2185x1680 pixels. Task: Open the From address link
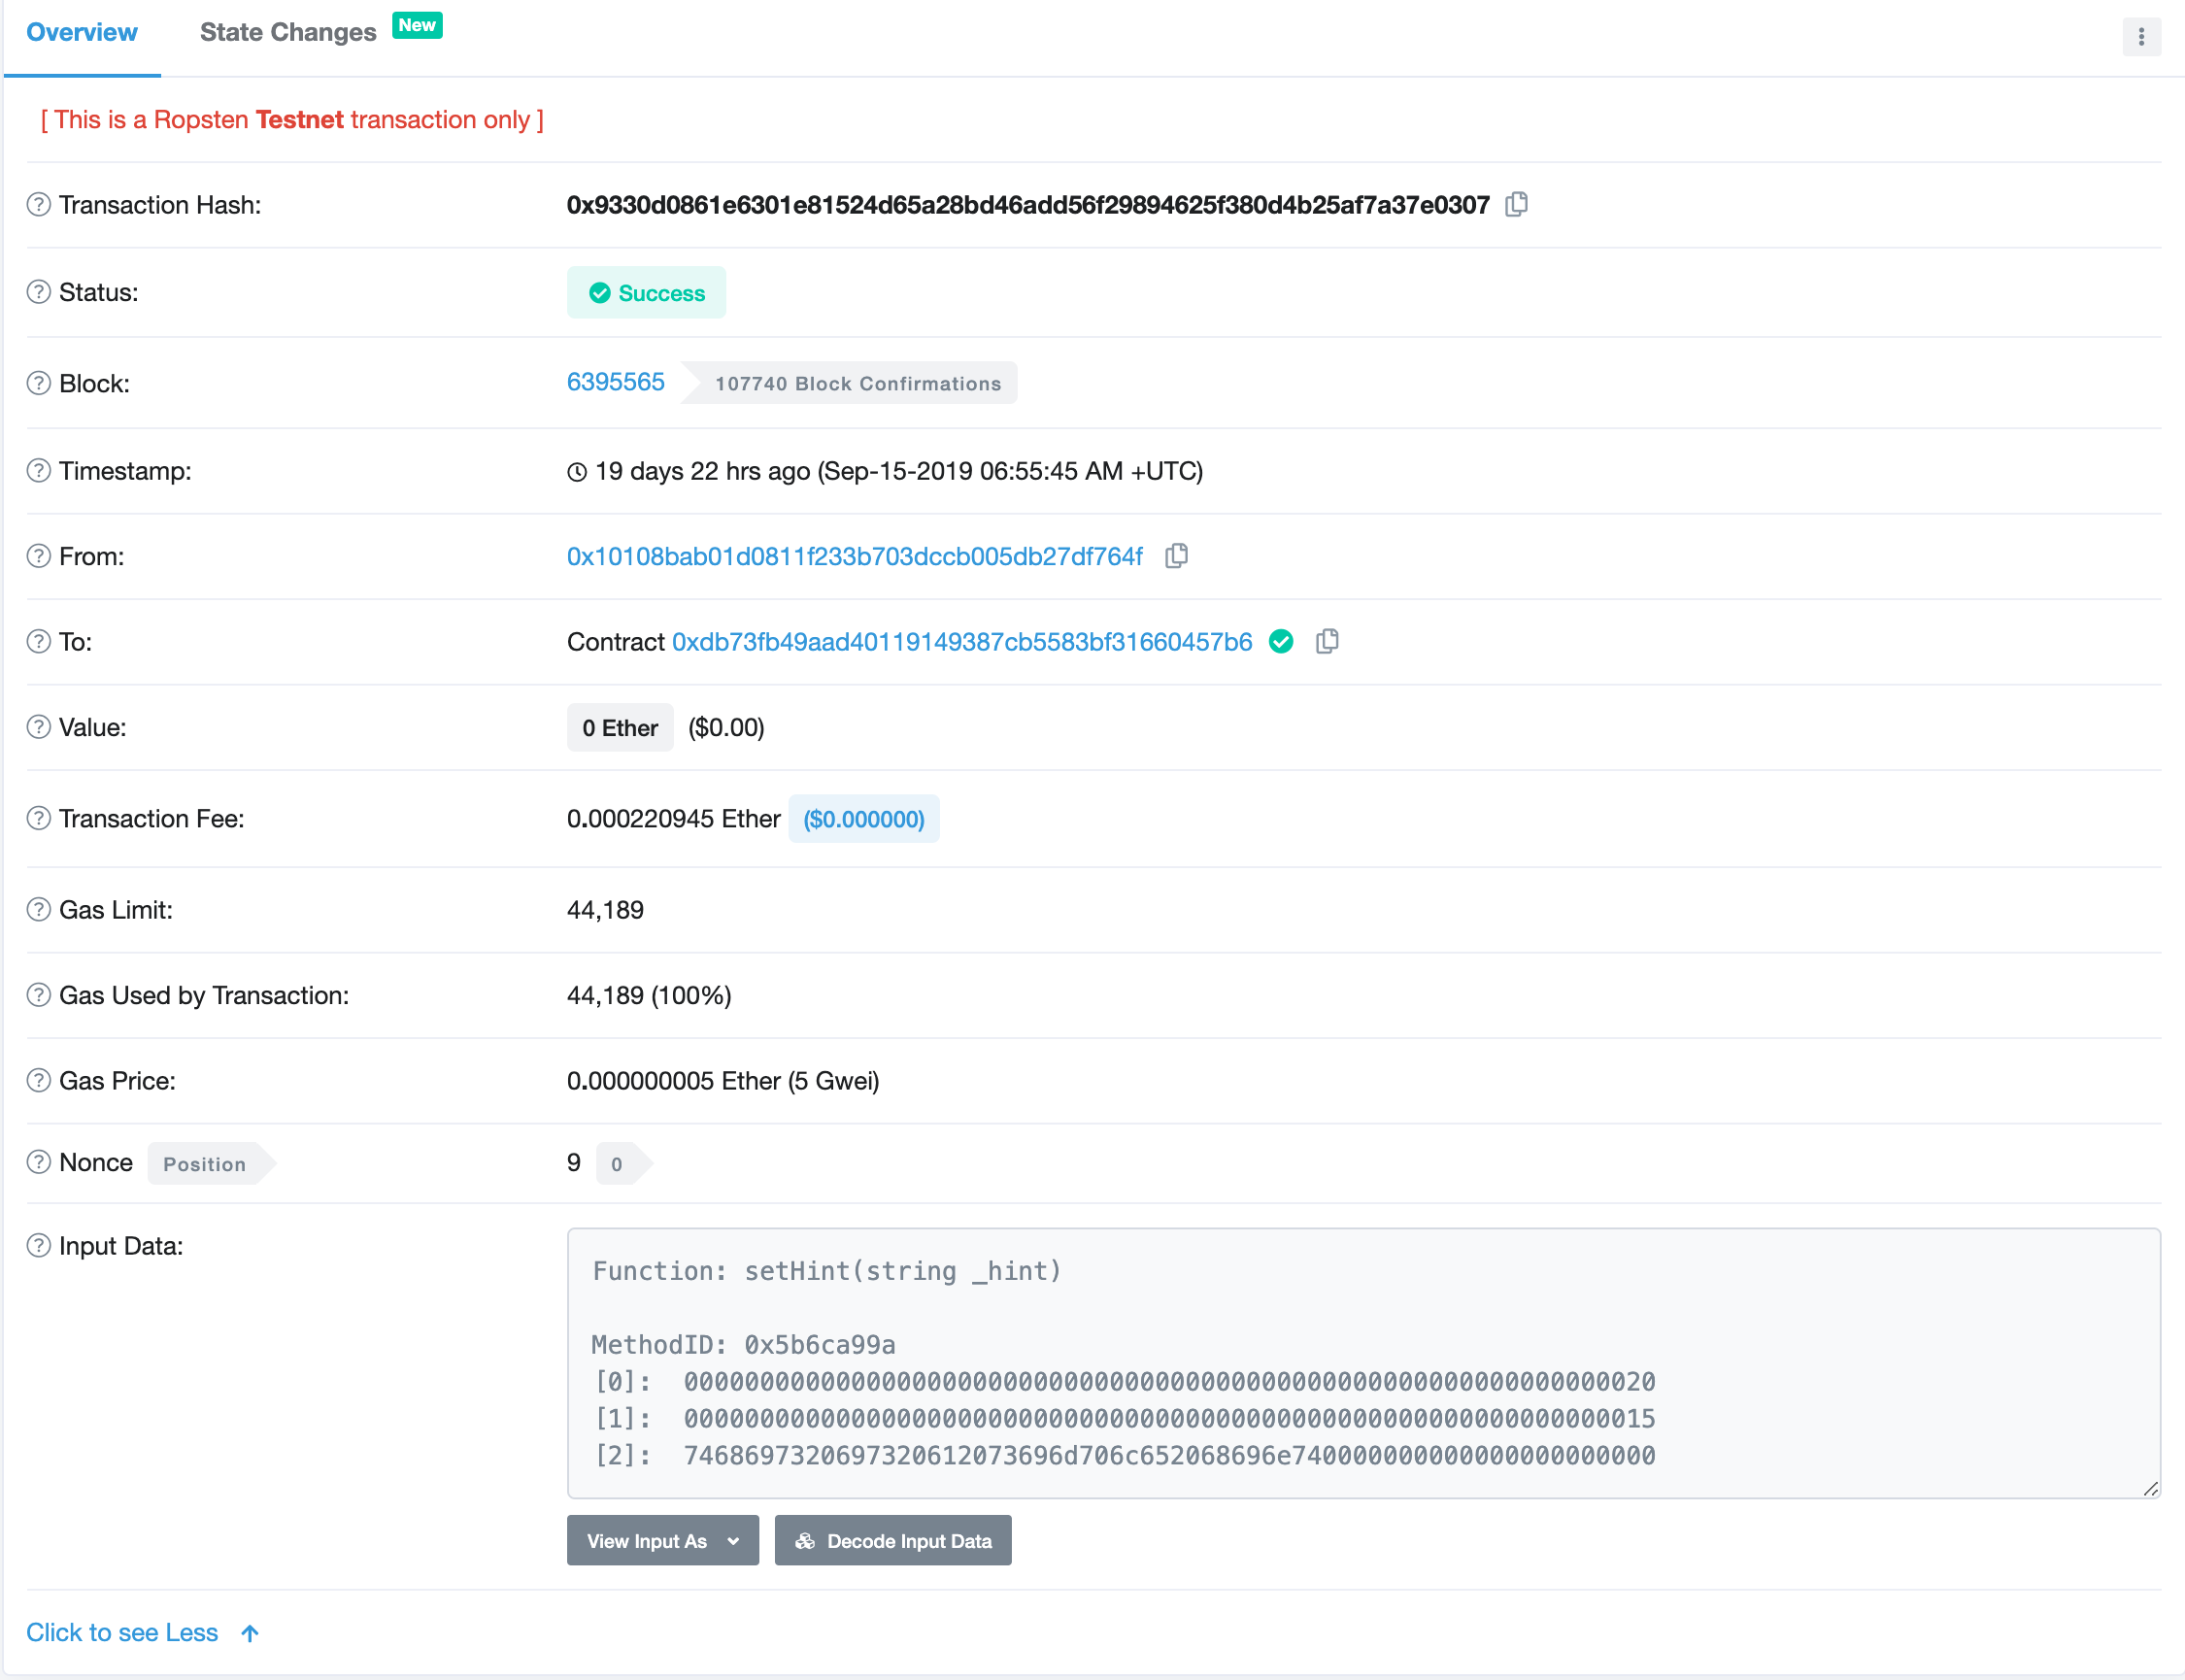point(854,557)
